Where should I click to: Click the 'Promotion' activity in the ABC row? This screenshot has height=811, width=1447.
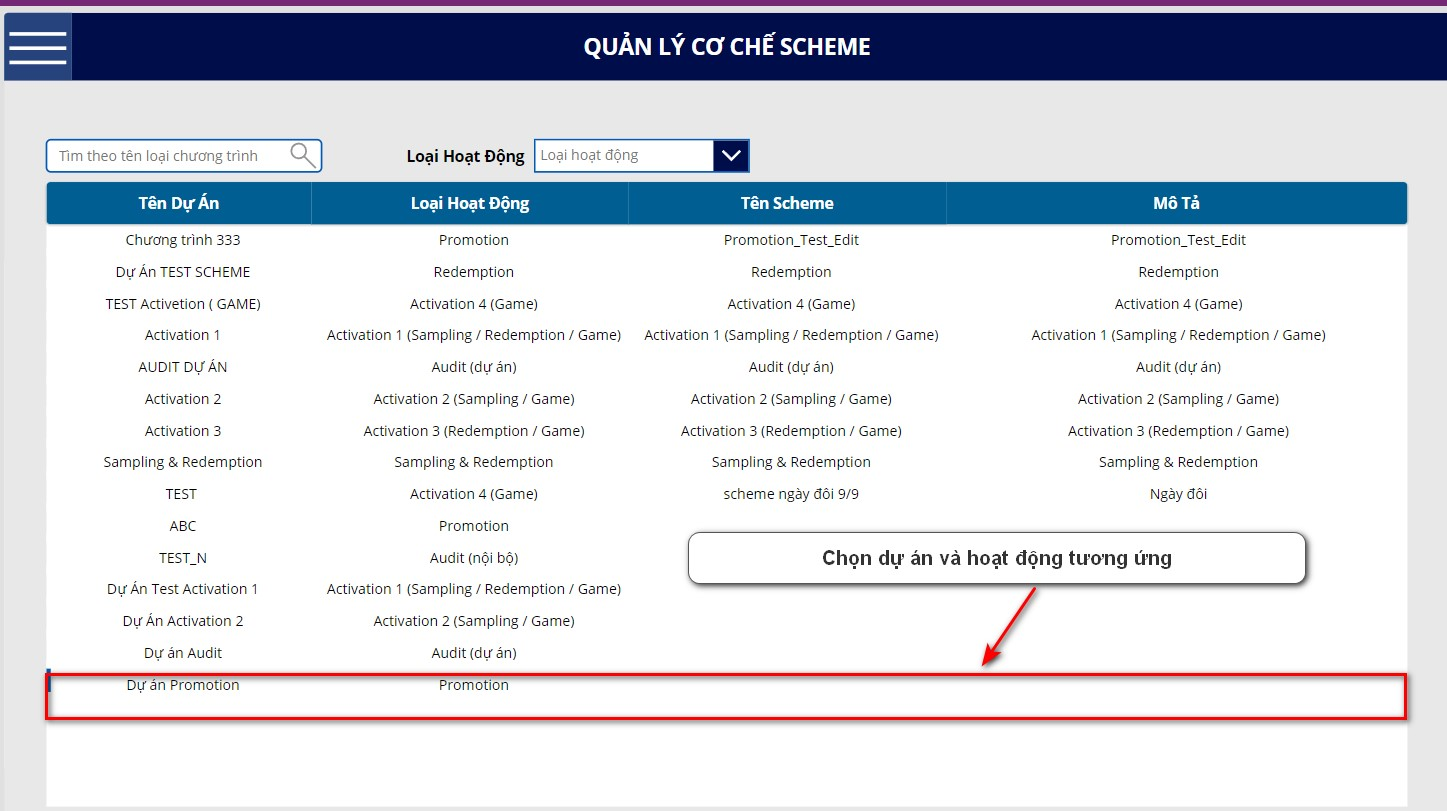pyautogui.click(x=474, y=526)
